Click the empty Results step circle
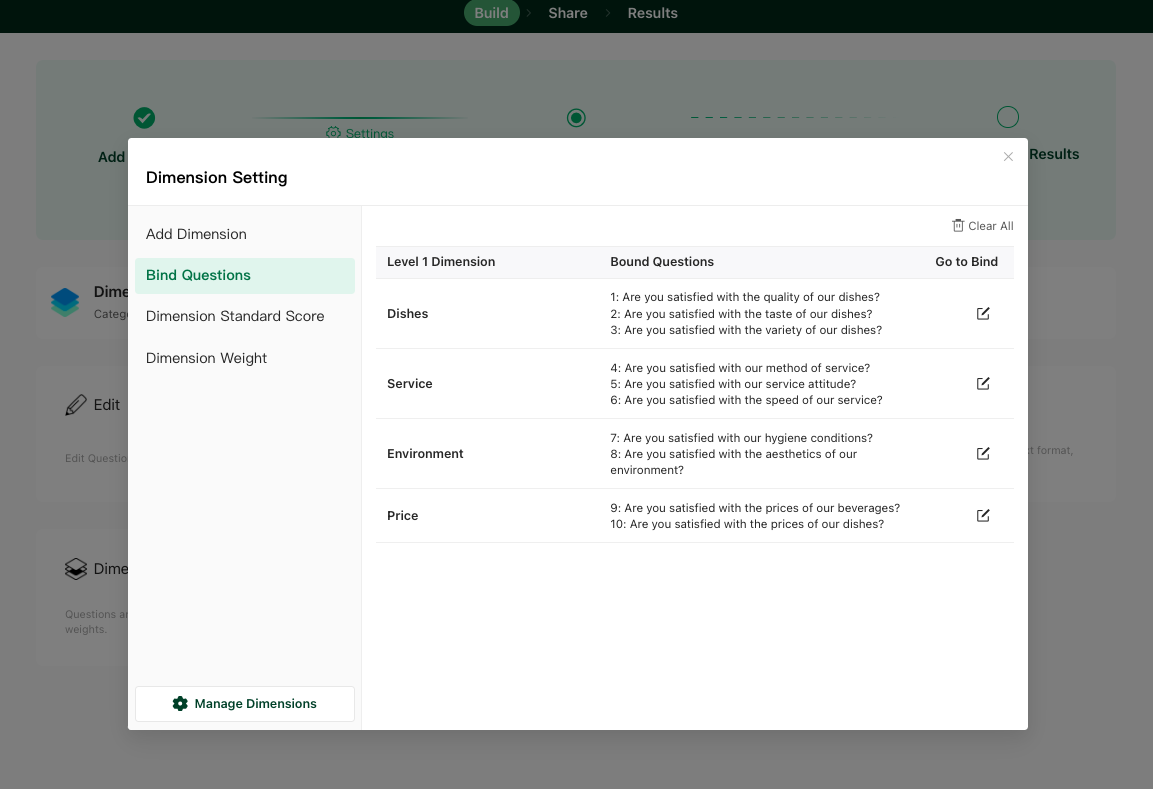Viewport: 1153px width, 789px height. 1007,117
